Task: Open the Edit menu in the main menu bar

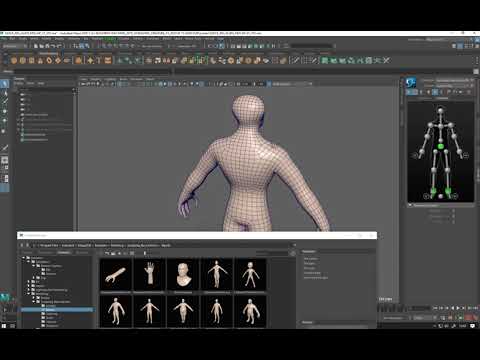Action: tap(12, 39)
